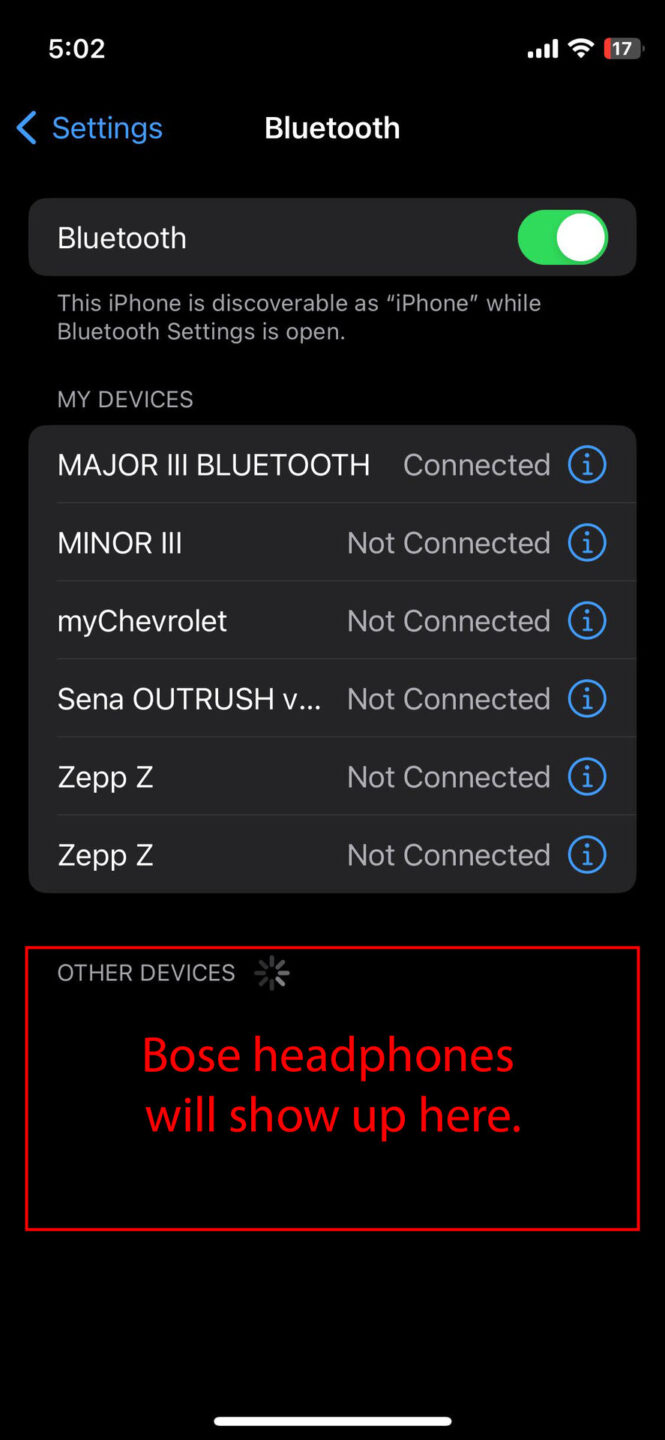Go back using the Settings chevron

(x=27, y=128)
